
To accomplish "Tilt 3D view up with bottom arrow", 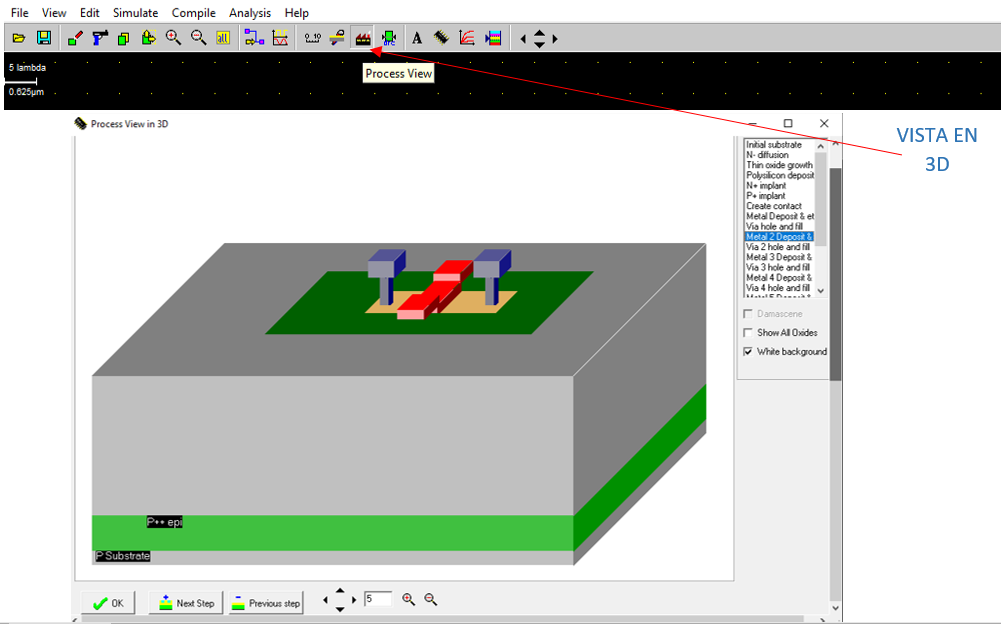I will click(x=340, y=591).
